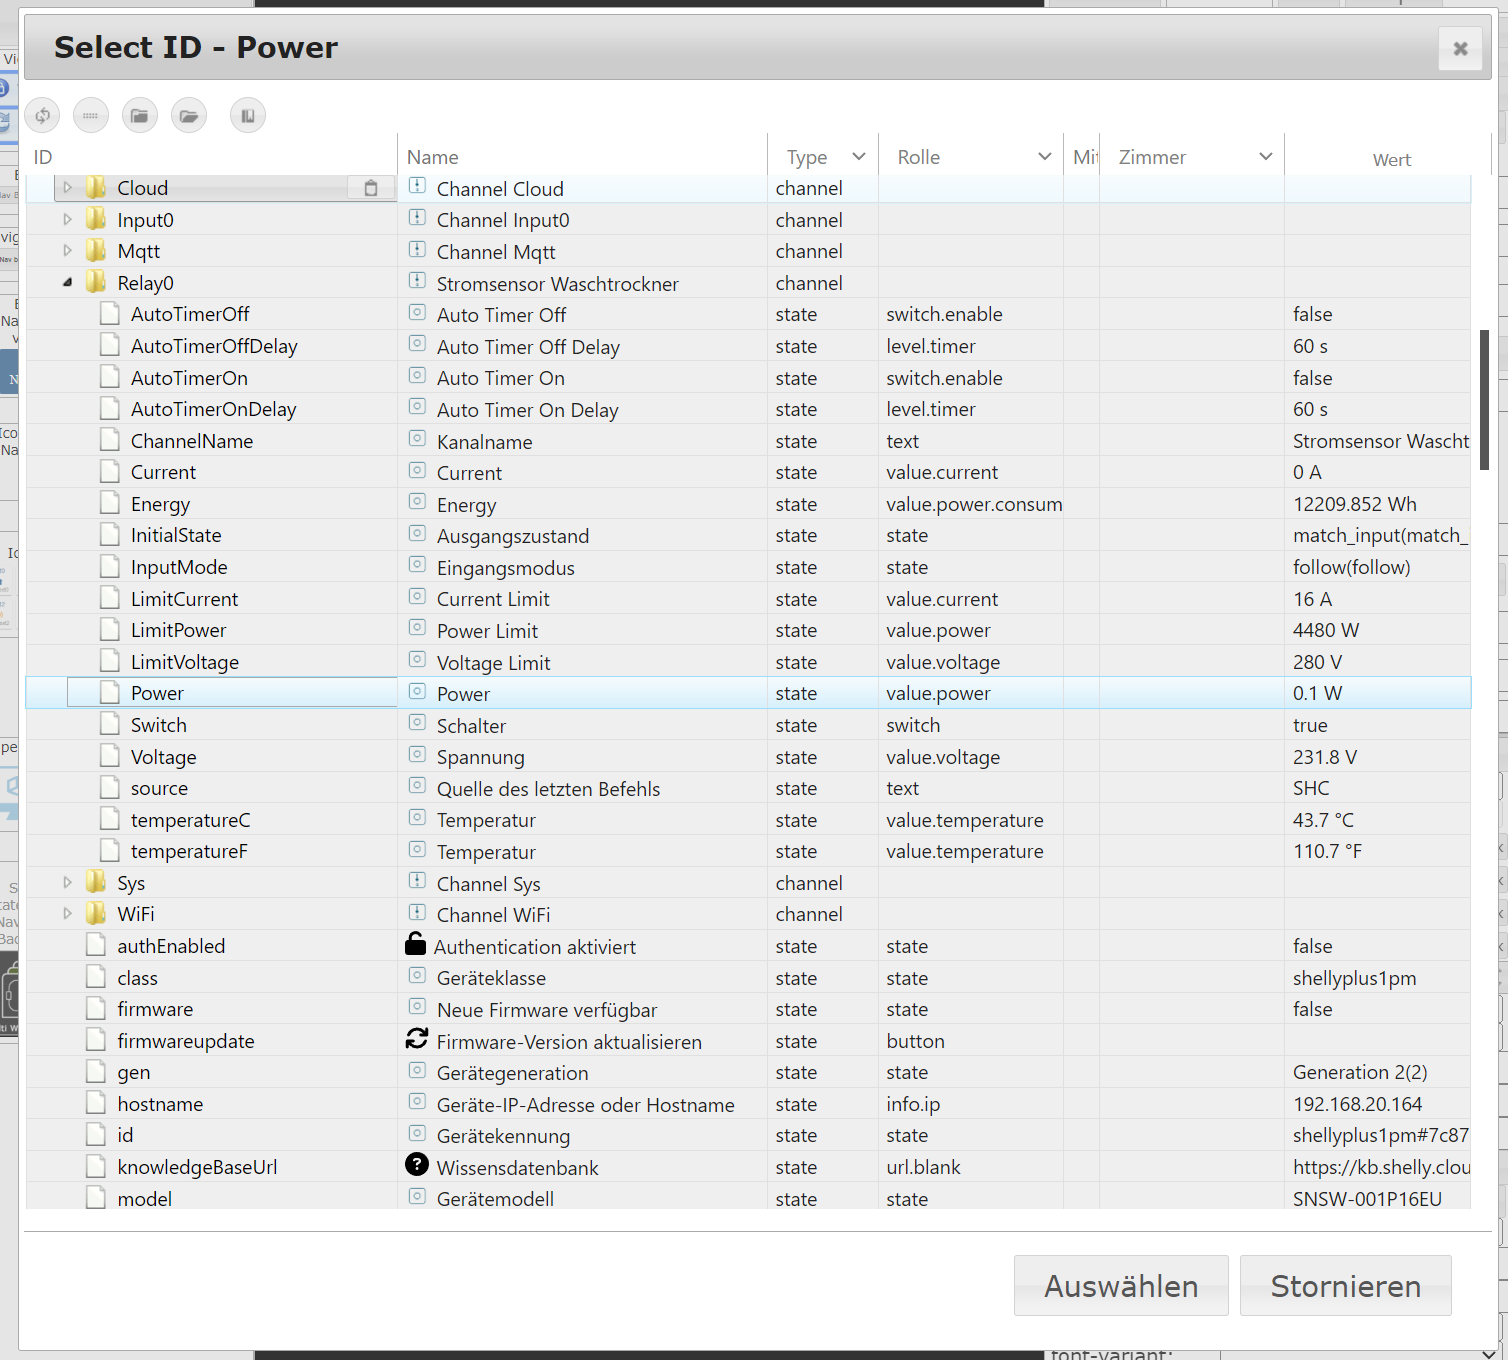This screenshot has width=1508, height=1360.
Task: Click state icon beside Schalter name
Action: click(417, 724)
